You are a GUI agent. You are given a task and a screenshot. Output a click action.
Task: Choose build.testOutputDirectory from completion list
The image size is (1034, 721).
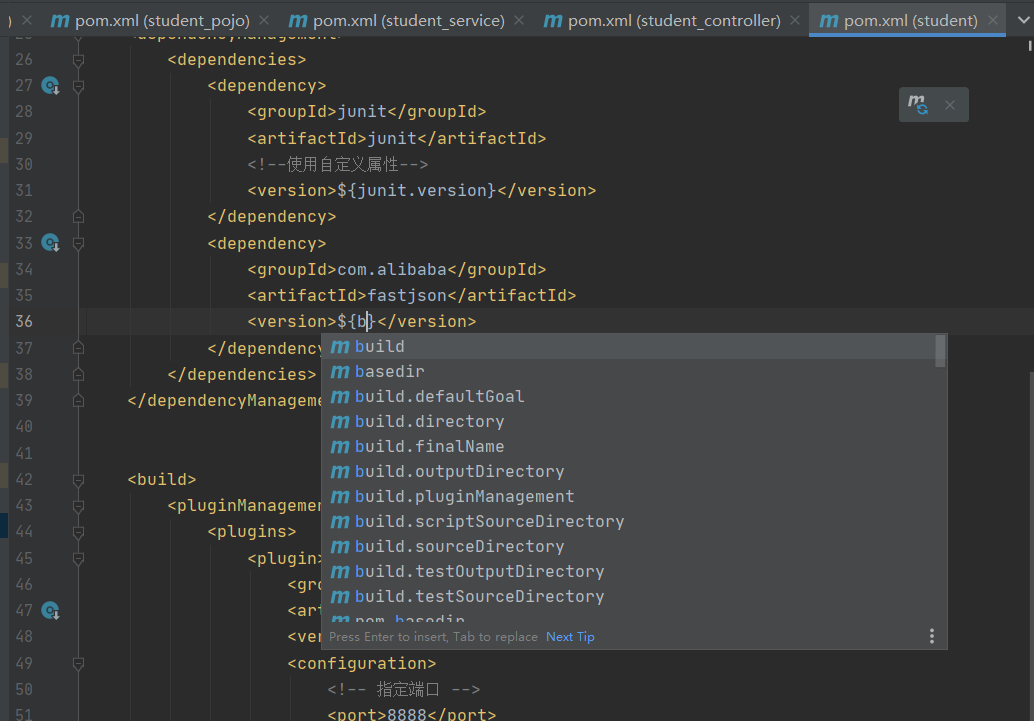[x=628, y=572]
